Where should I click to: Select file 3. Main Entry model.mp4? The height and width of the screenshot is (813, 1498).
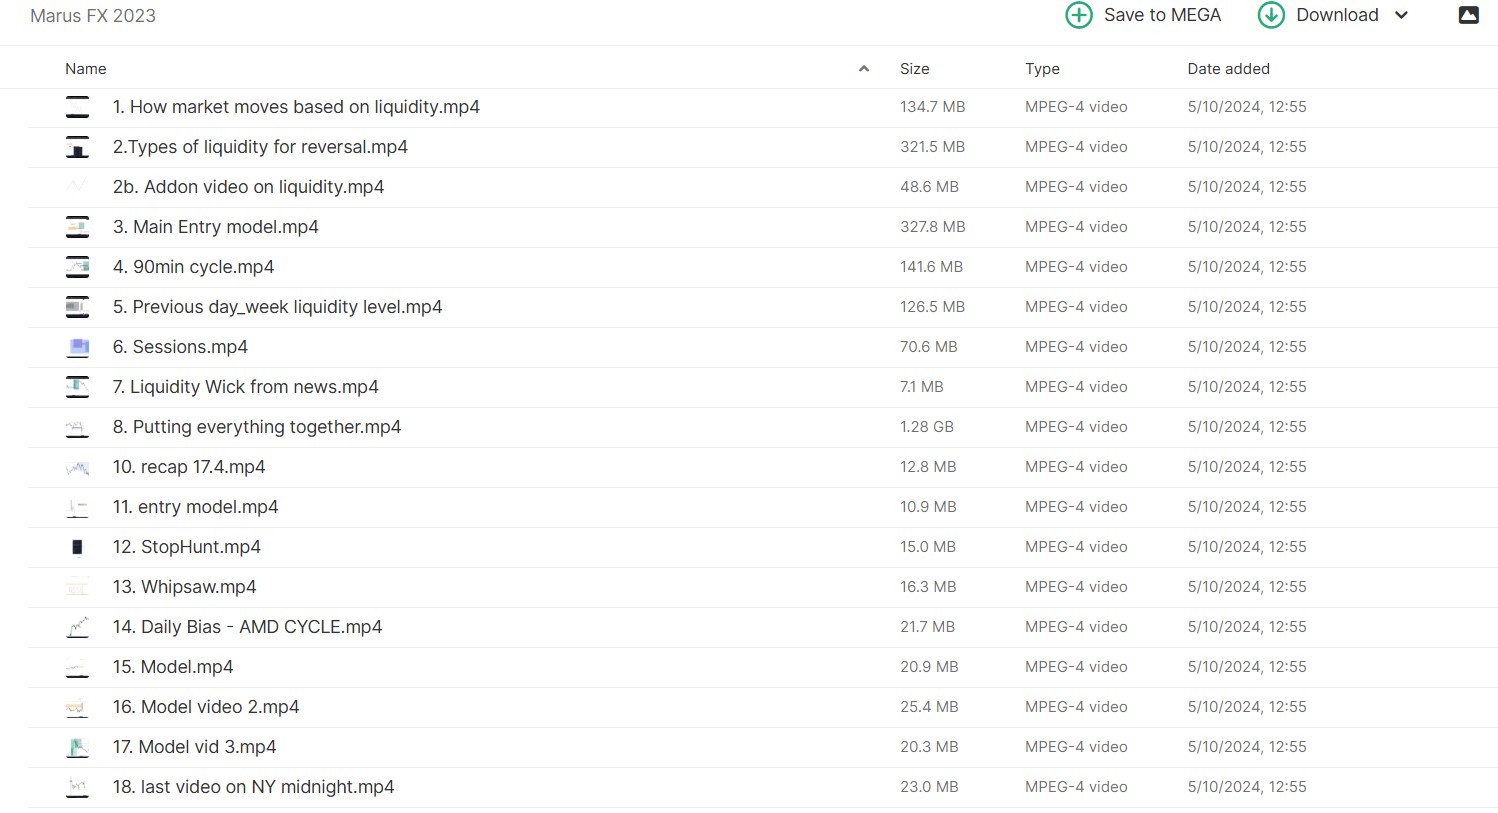[216, 227]
